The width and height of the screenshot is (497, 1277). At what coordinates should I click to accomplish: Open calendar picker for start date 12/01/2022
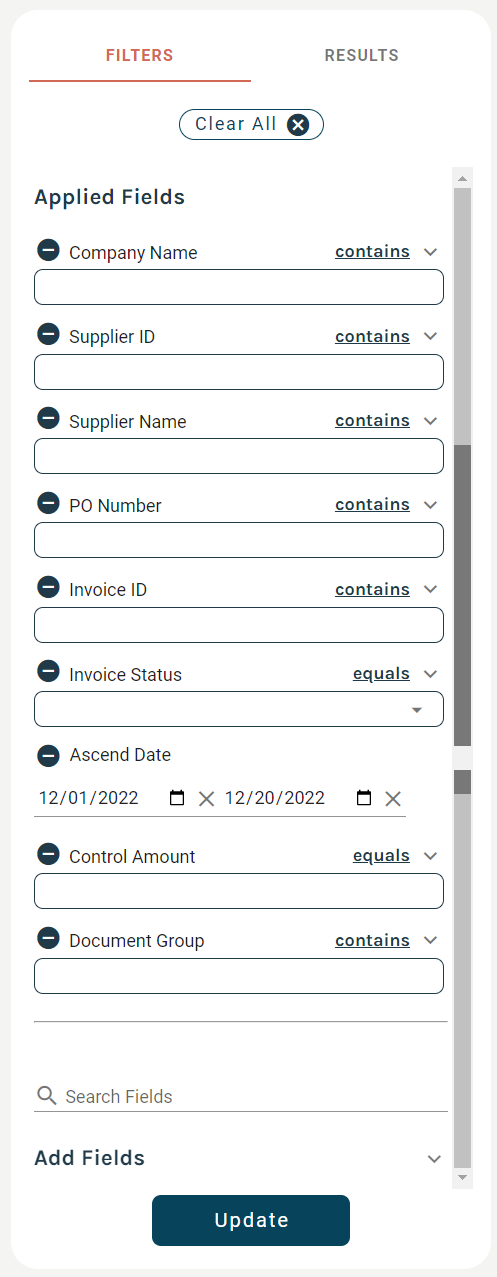[177, 798]
